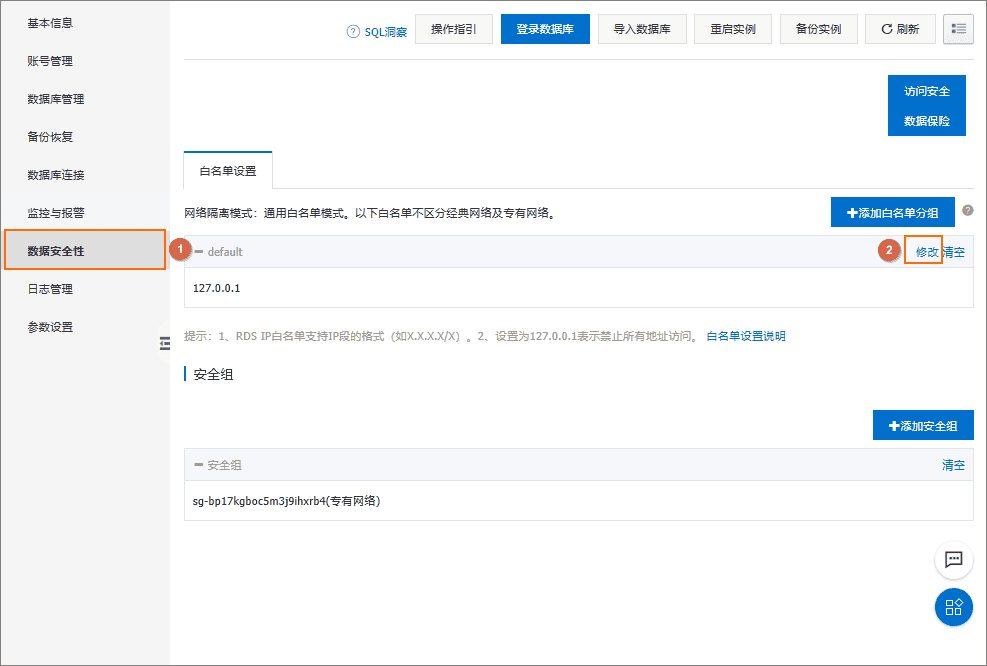Select 数据保险 in blue panel
This screenshot has width=987, height=666.
927,121
